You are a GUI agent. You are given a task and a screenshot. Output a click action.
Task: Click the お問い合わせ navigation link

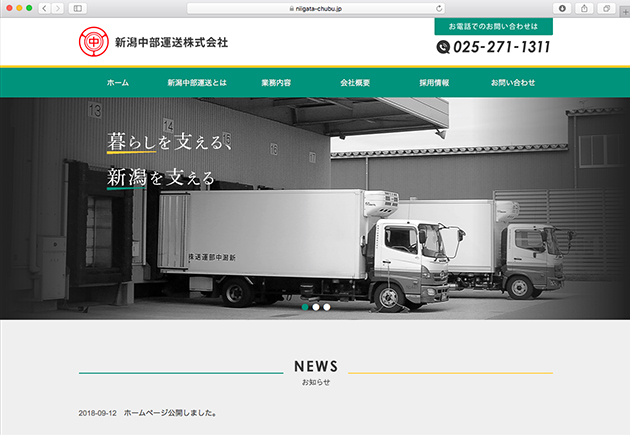click(x=513, y=83)
